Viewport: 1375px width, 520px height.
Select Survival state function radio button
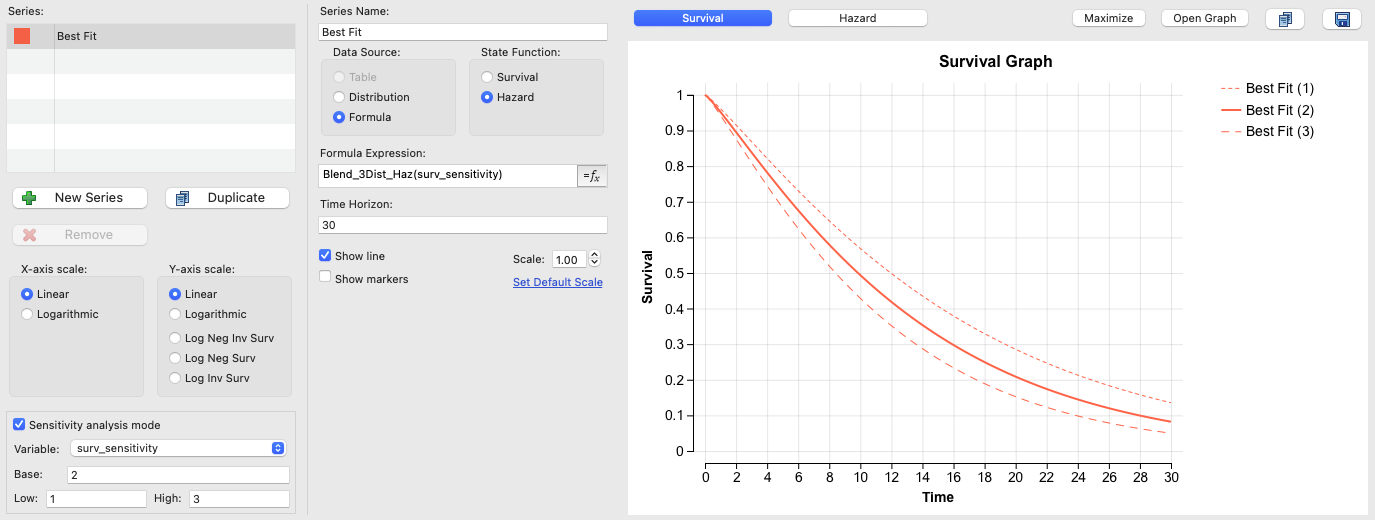pyautogui.click(x=488, y=77)
